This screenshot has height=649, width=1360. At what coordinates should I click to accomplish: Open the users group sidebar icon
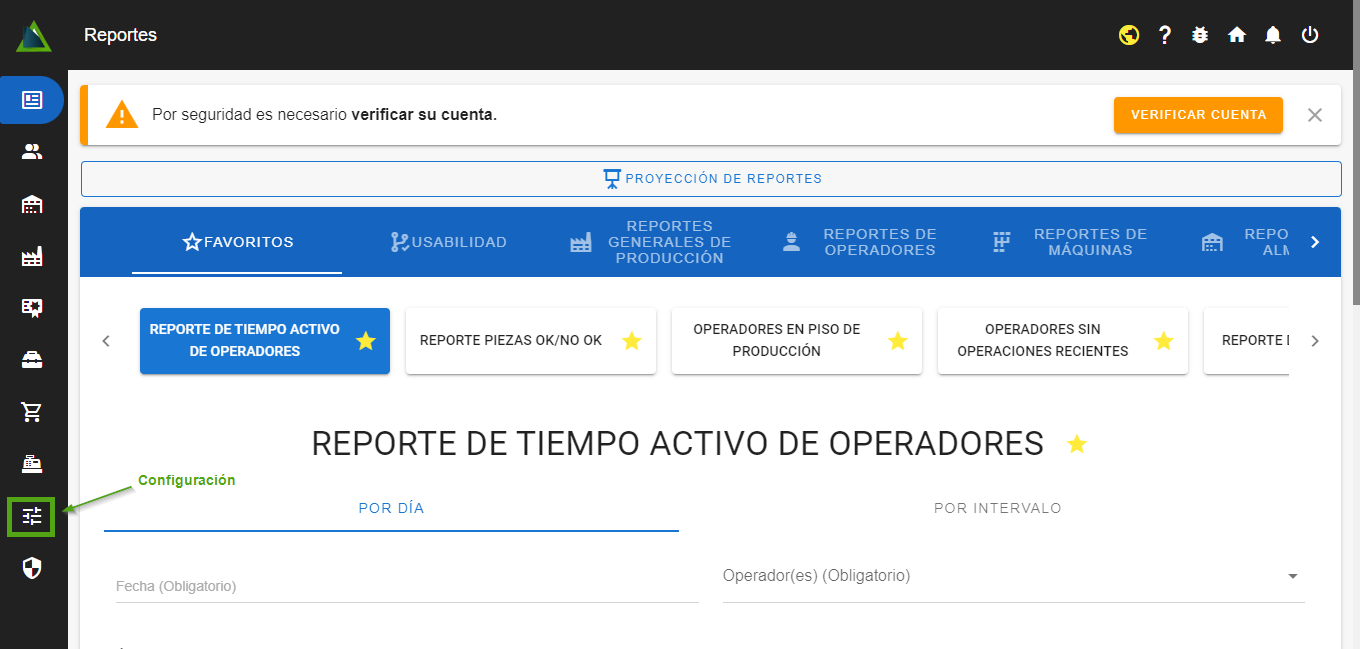click(x=32, y=152)
